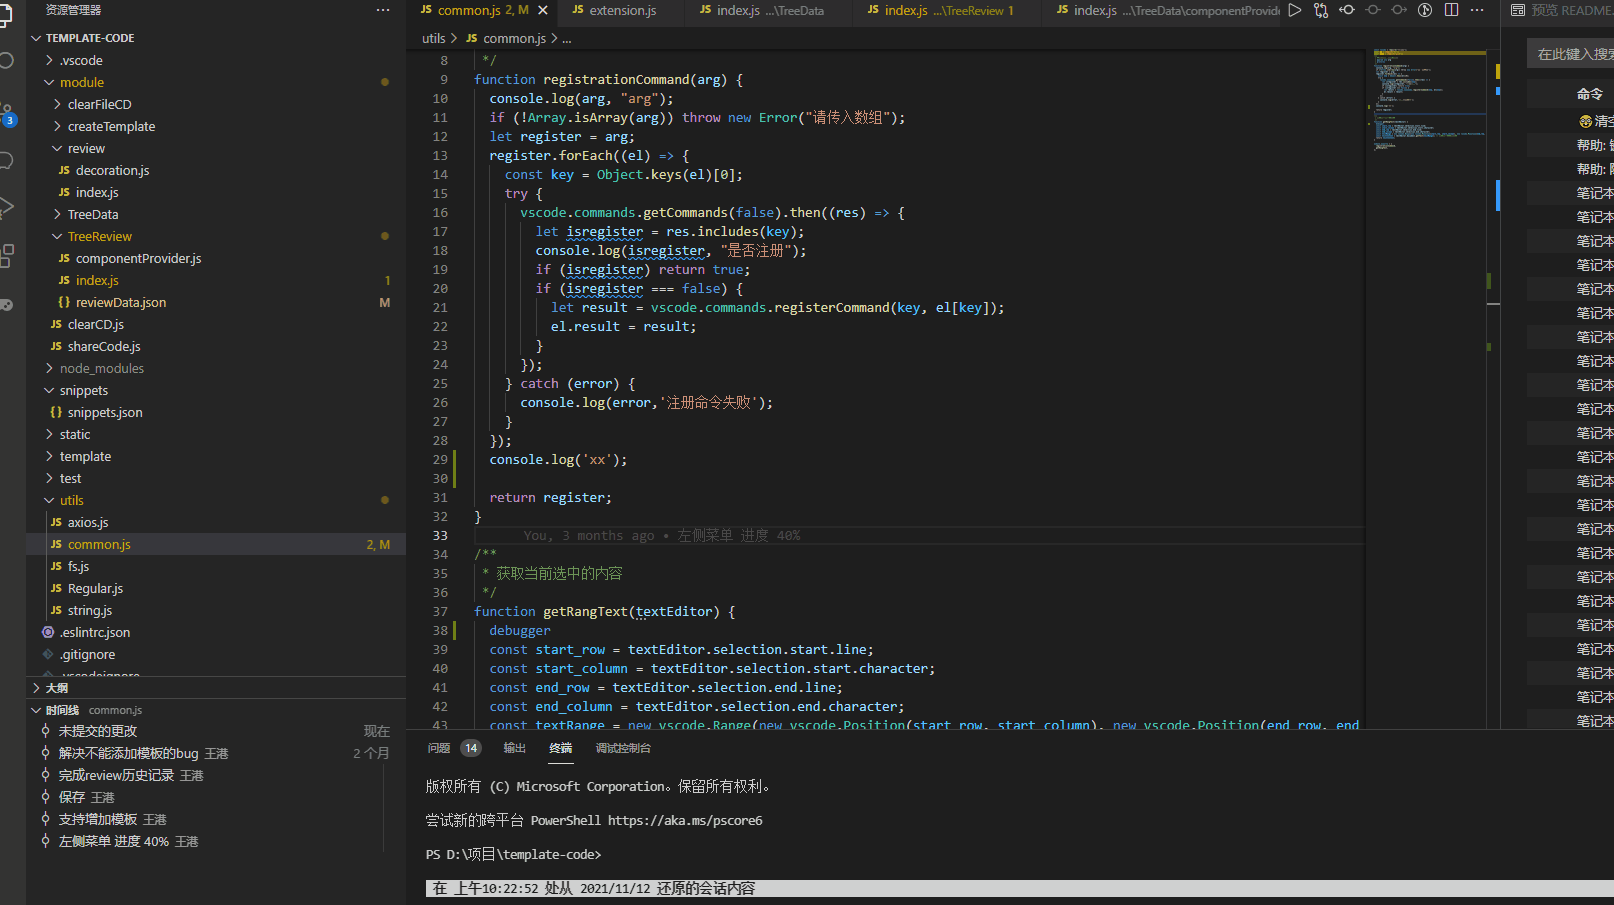The width and height of the screenshot is (1614, 905).
Task: Open the compare changes icon in editor toolbar
Action: pos(1321,10)
